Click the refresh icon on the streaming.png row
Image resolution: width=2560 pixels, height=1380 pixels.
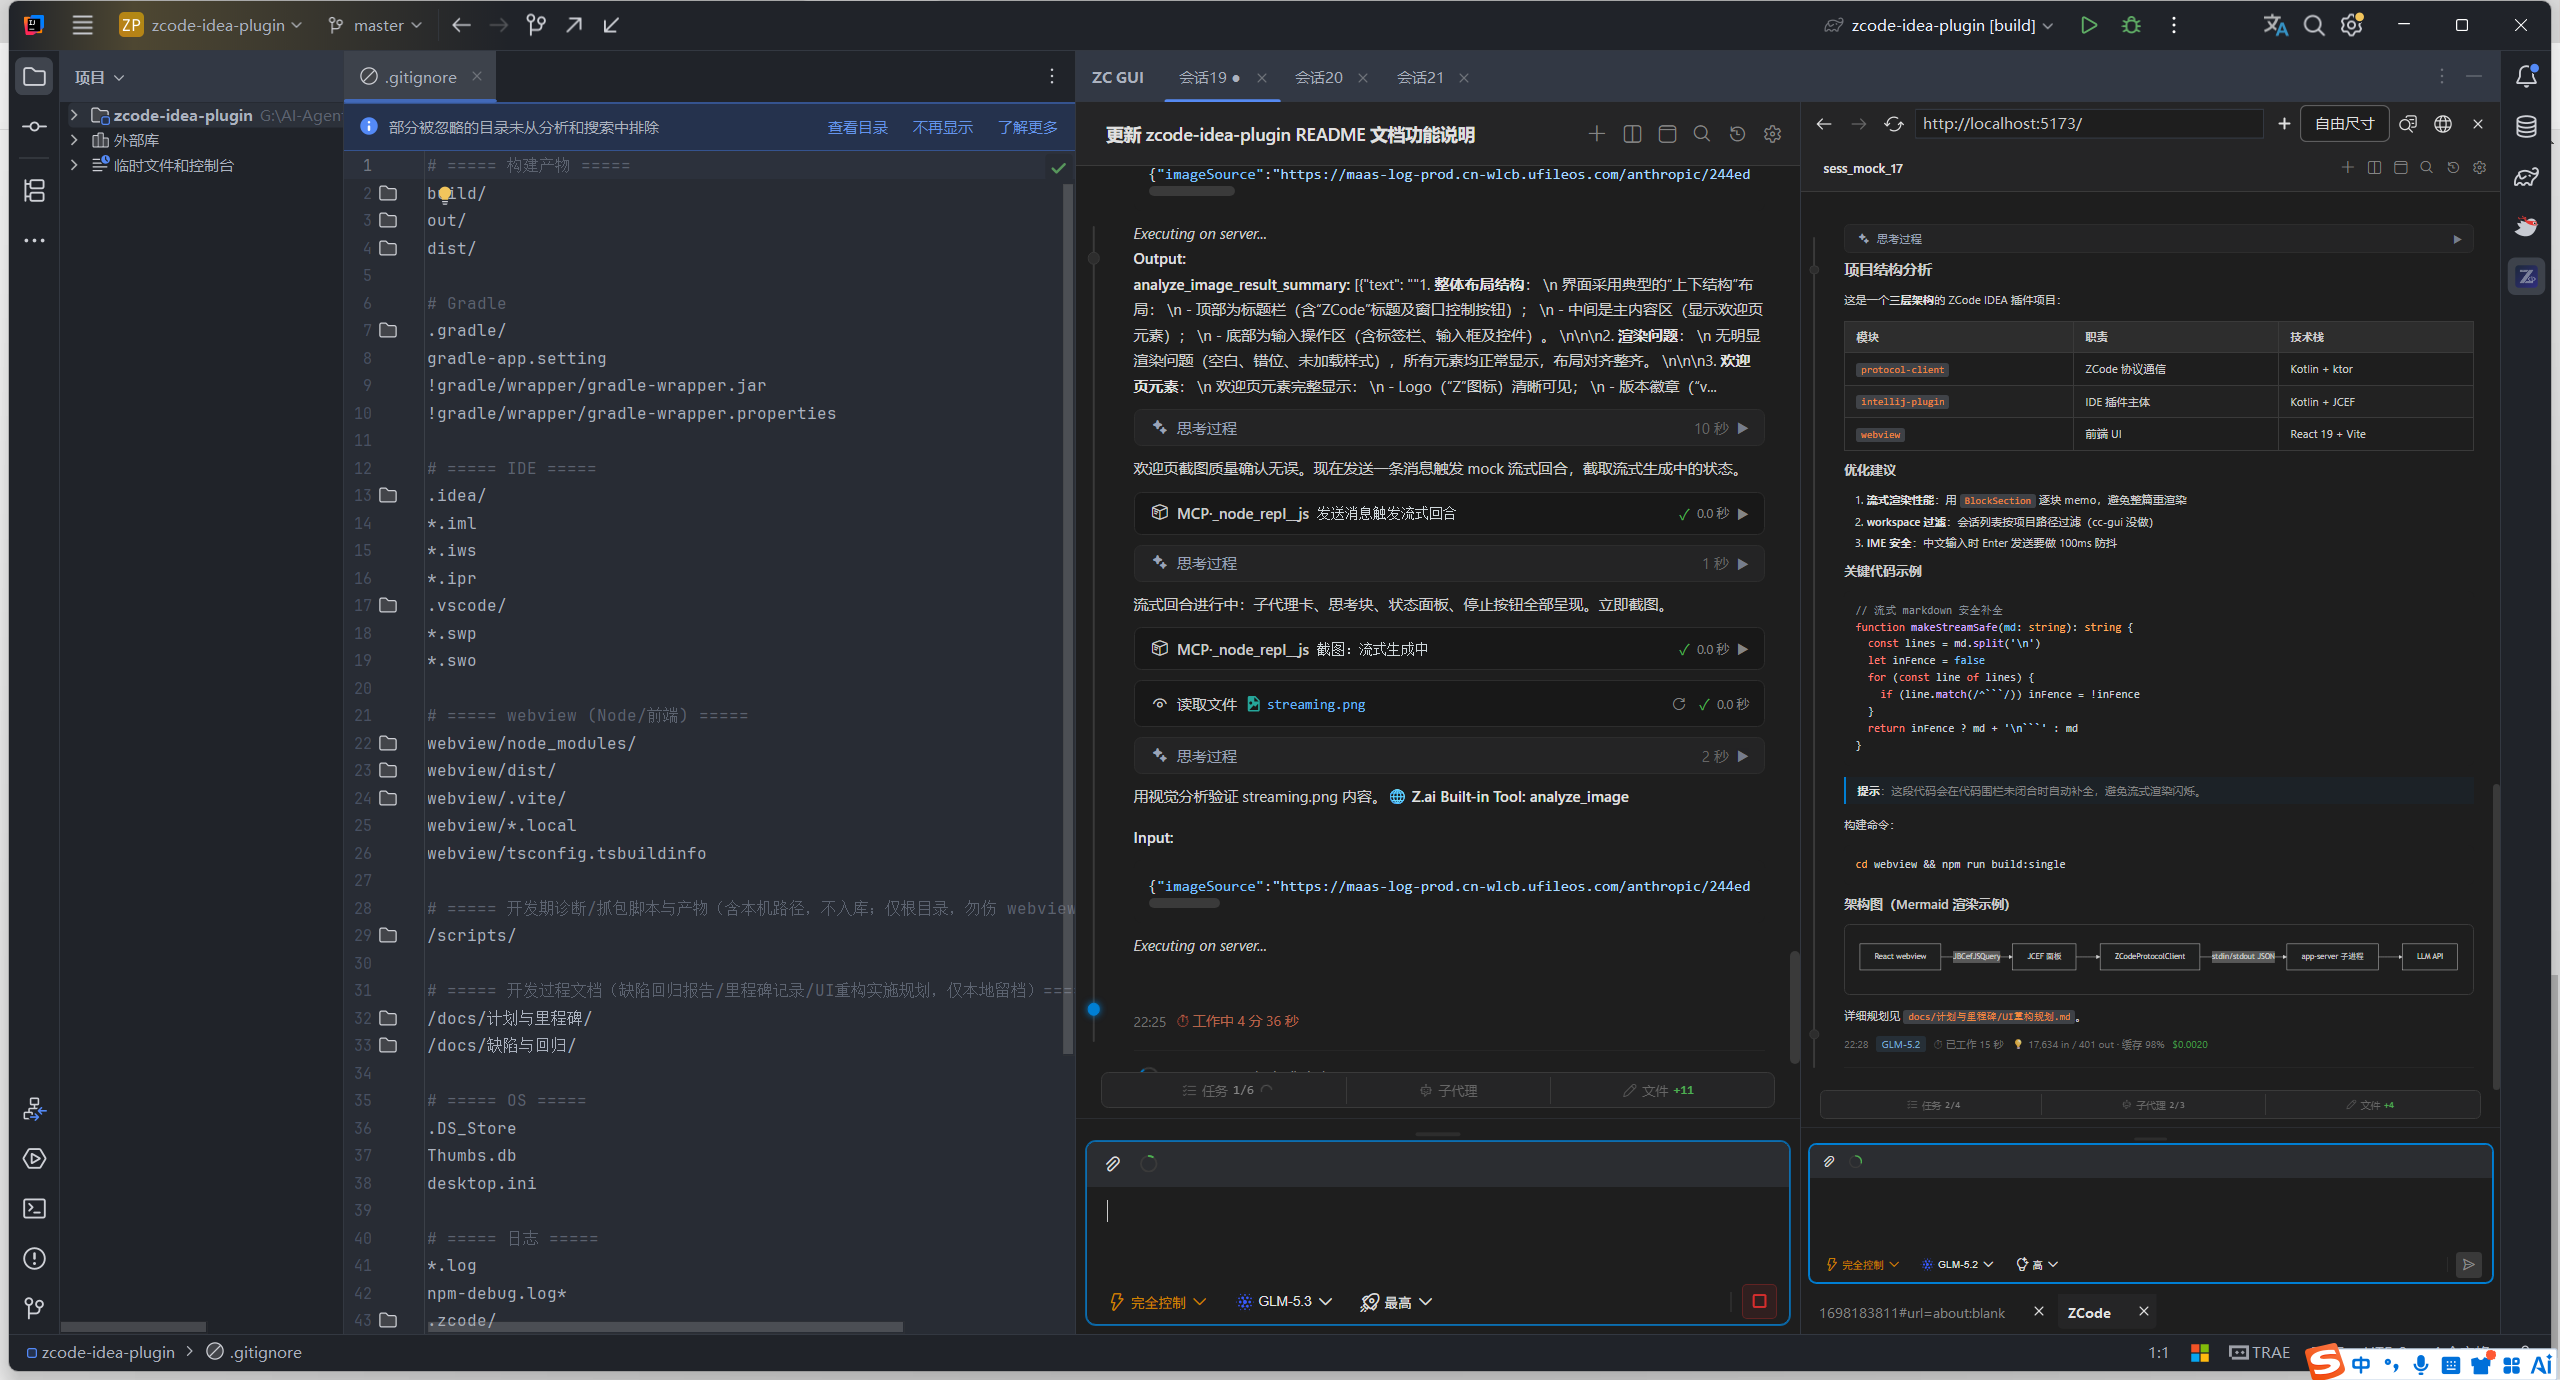click(x=1679, y=704)
